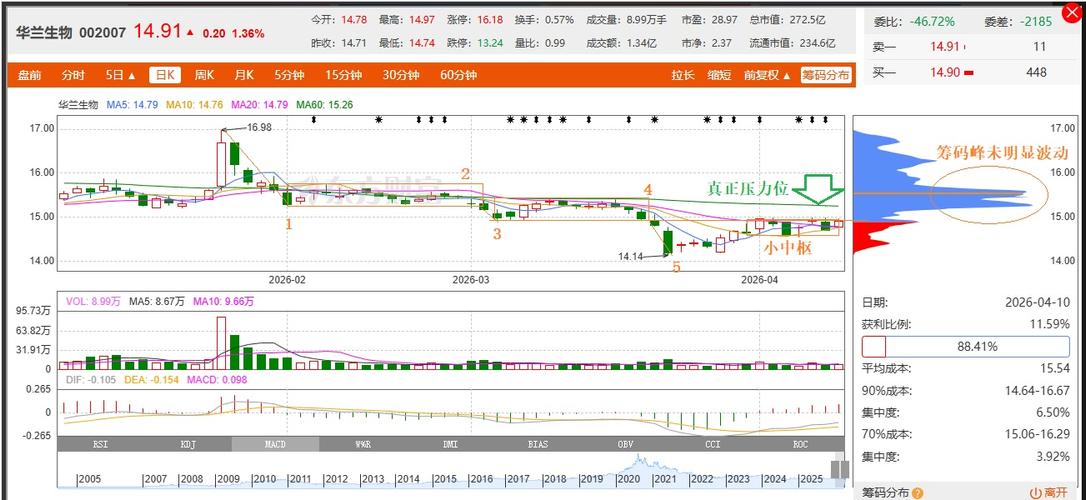This screenshot has height=500, width=1086.
Task: Select the ROC indicator tab
Action: click(801, 444)
